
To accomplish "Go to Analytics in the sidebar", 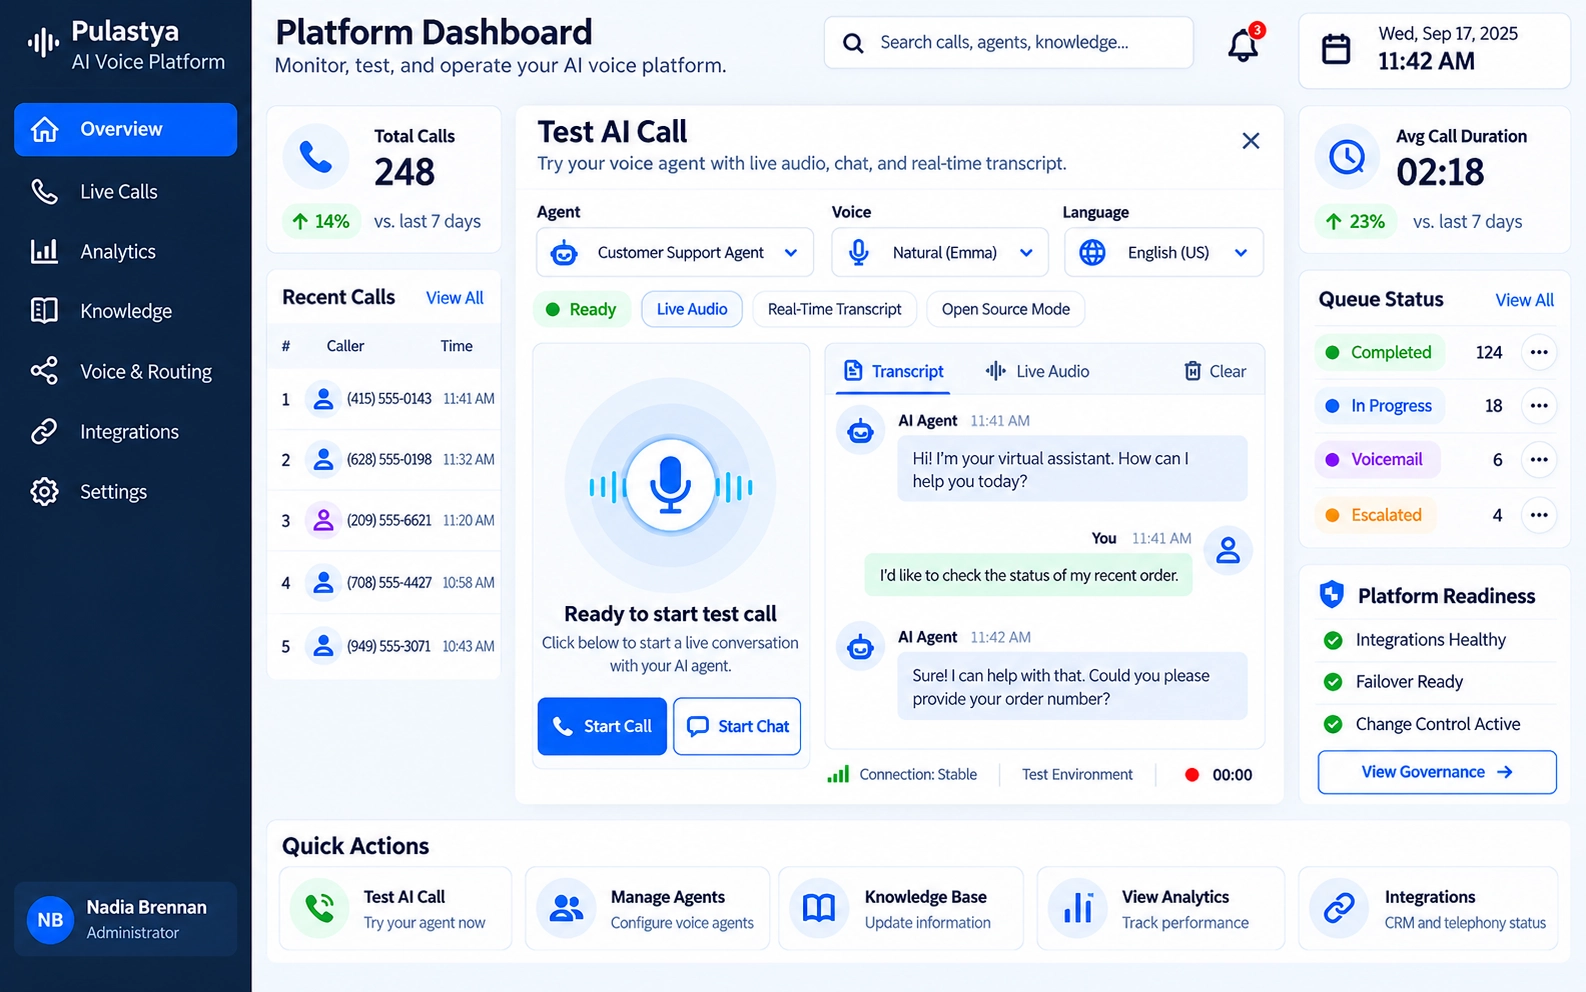I will tap(126, 251).
